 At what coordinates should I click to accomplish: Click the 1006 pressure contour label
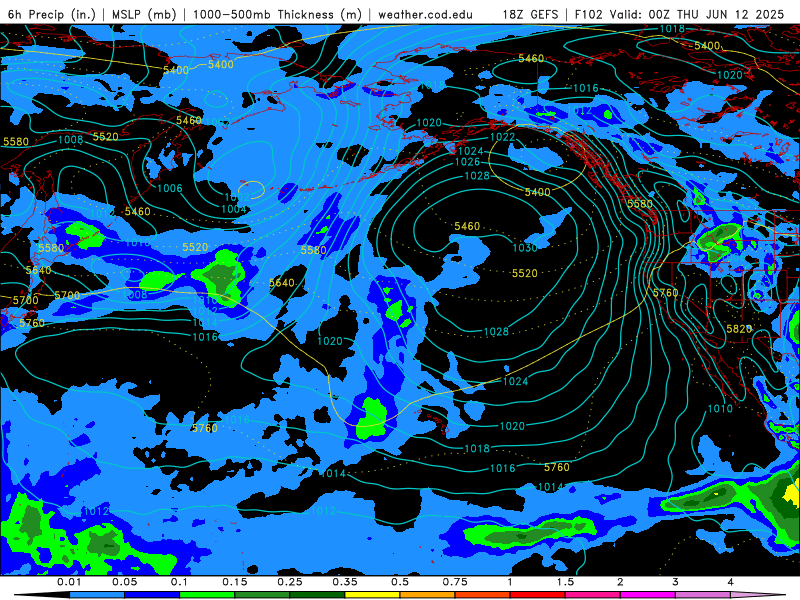[x=170, y=189]
